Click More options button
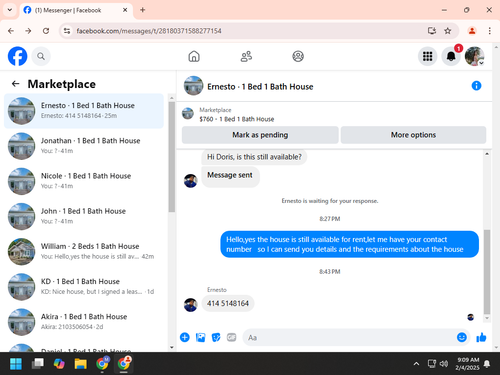The width and height of the screenshot is (500, 375). 413,135
